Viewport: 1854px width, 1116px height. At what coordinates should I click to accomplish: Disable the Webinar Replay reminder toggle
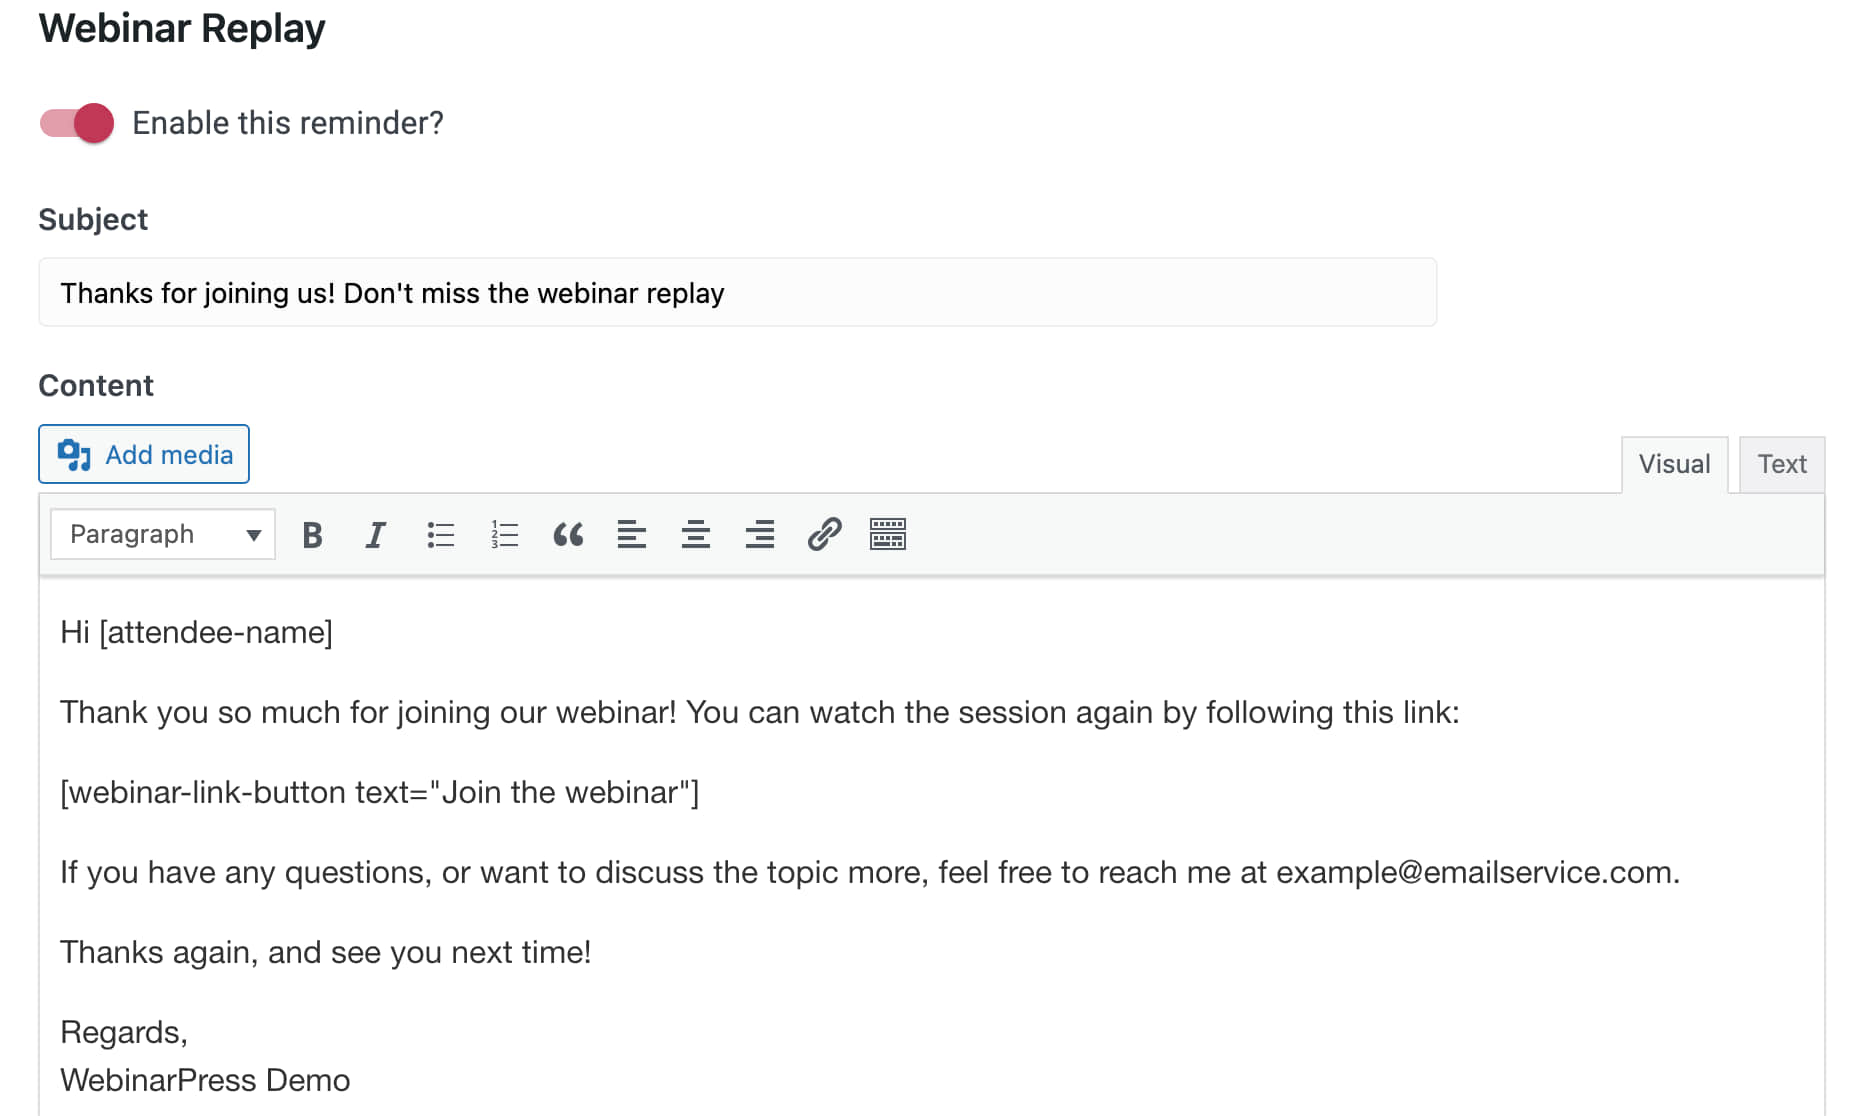click(77, 123)
